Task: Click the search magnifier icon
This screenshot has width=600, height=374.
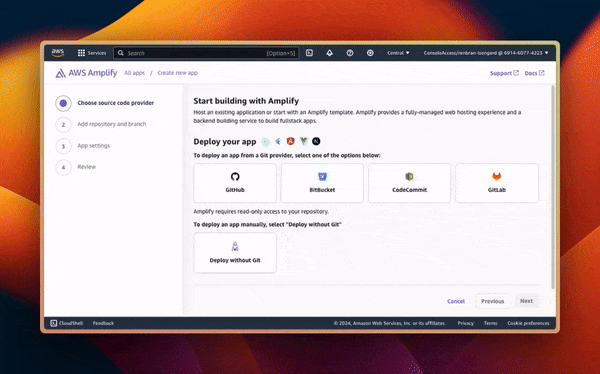Action: point(121,53)
